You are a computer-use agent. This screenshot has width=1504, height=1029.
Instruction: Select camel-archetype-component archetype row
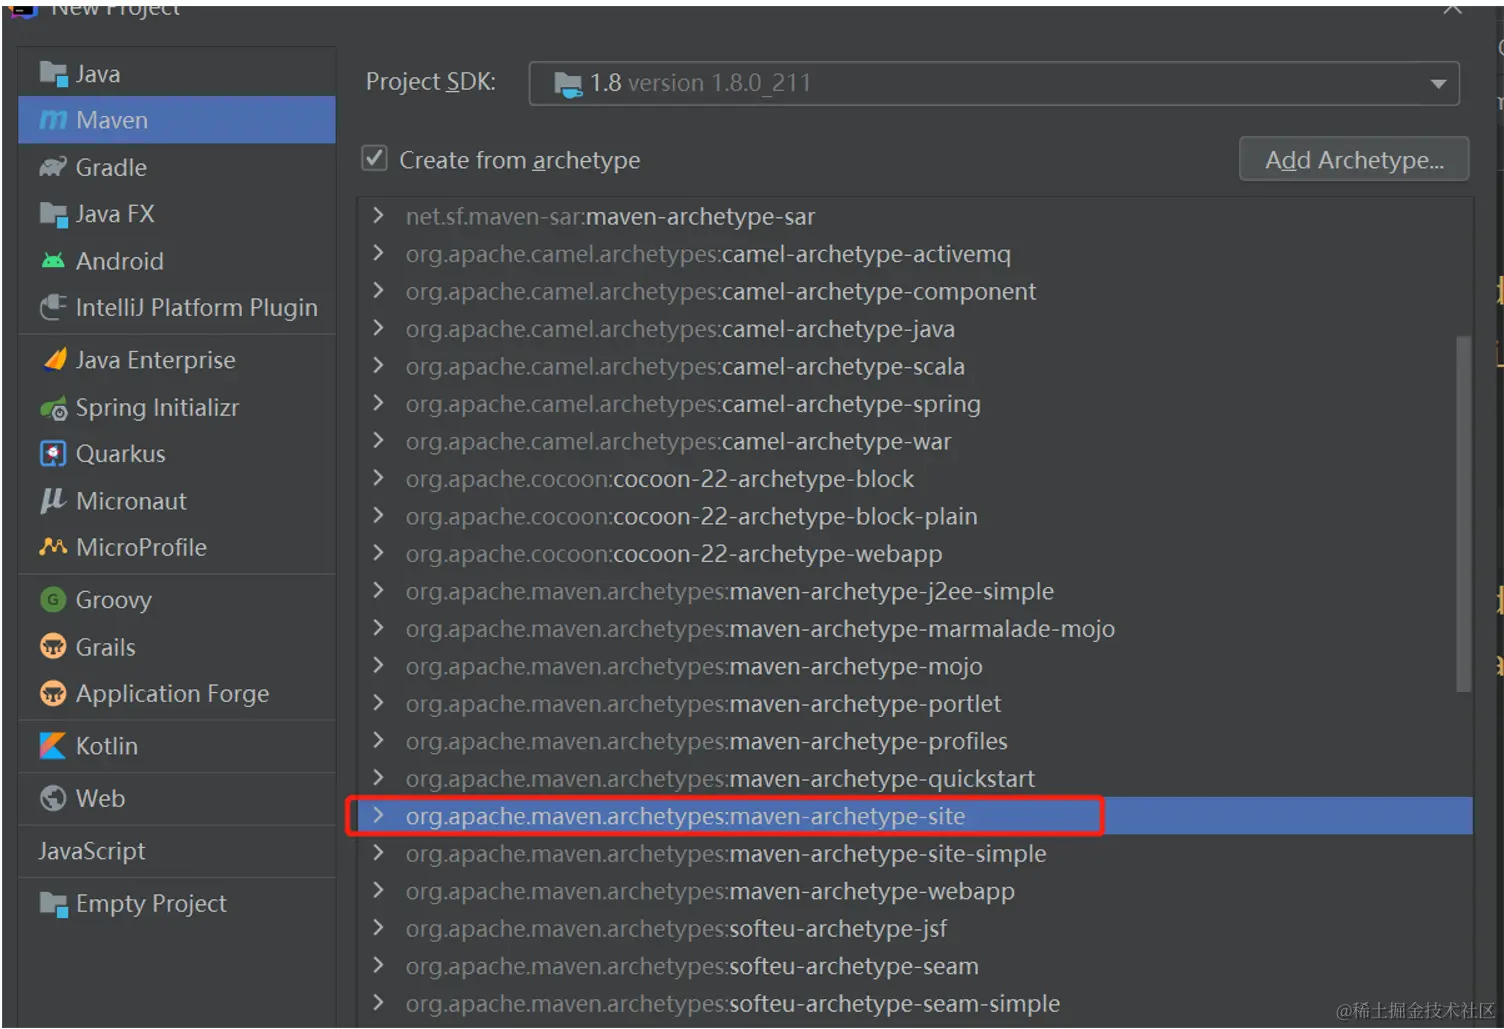coord(914,291)
